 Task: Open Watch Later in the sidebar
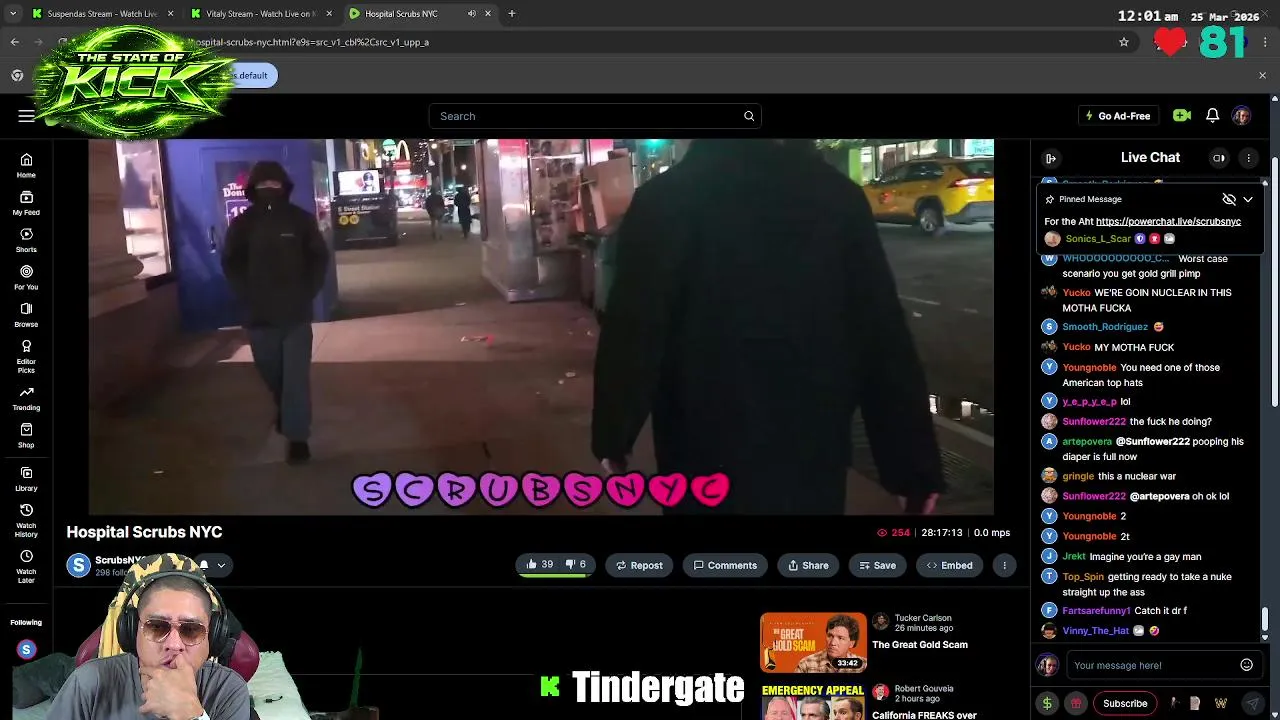(x=26, y=567)
